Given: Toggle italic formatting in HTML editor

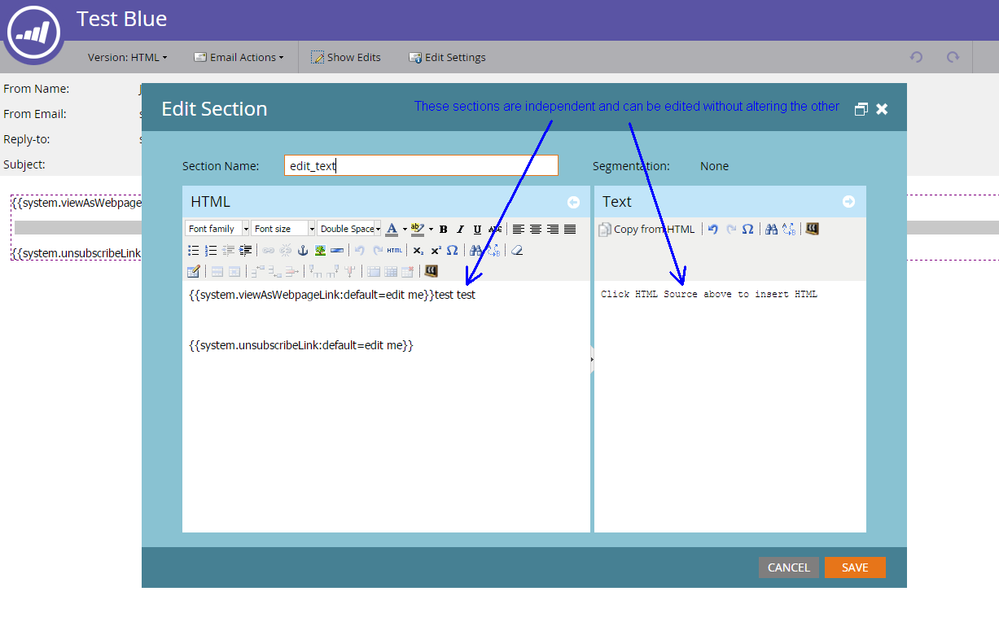Looking at the screenshot, I should 460,229.
